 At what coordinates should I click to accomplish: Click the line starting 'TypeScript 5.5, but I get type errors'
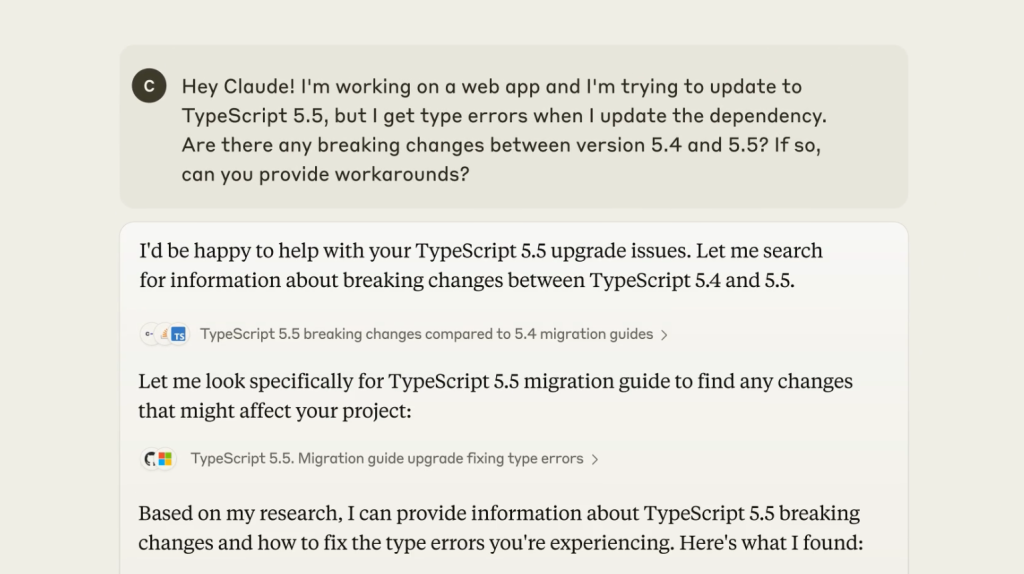(504, 116)
